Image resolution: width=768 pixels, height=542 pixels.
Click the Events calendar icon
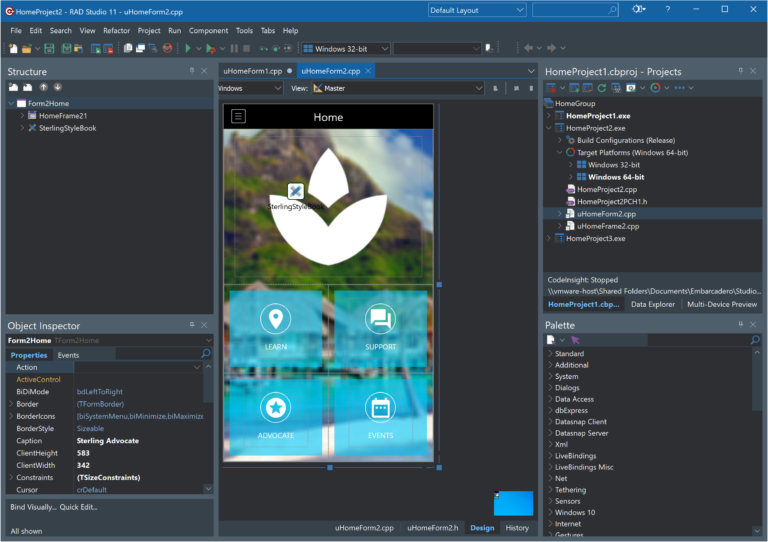coord(380,407)
